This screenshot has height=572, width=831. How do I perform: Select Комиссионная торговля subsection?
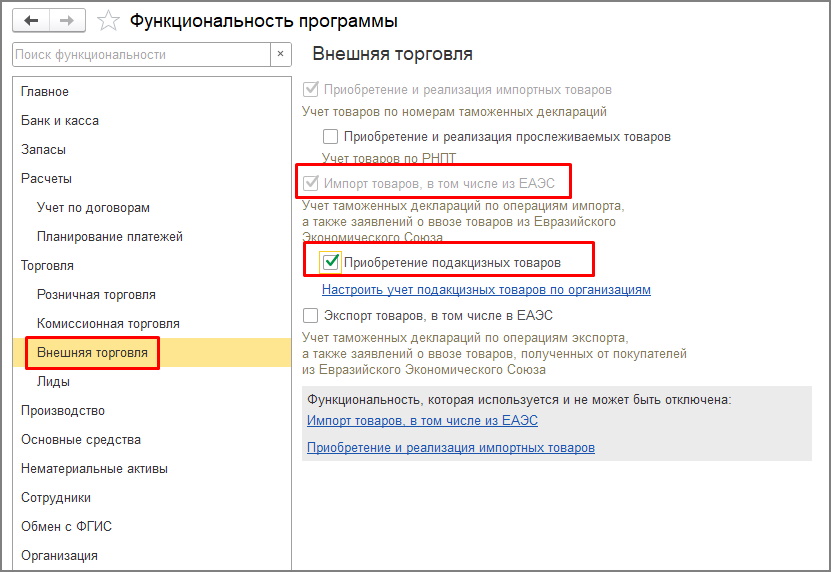pos(152,323)
